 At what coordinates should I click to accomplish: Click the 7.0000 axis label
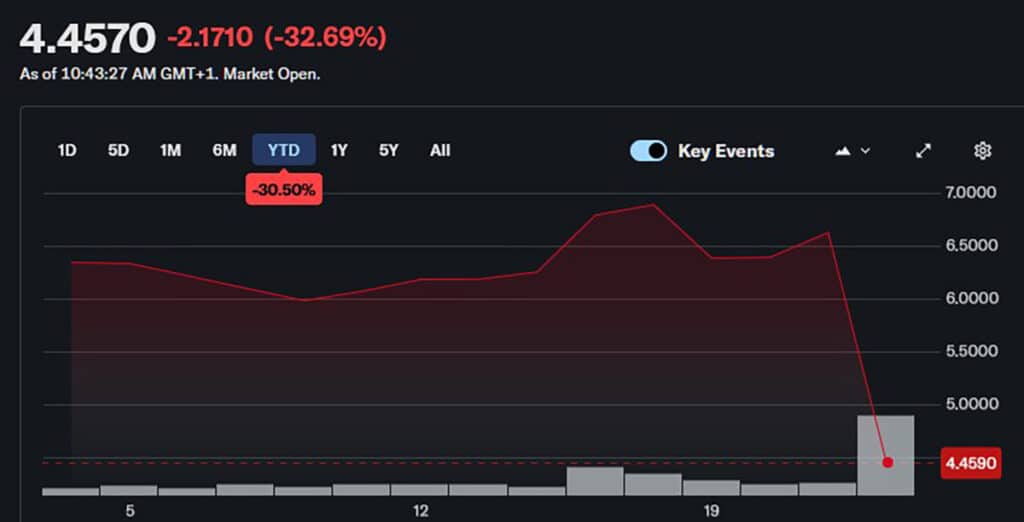point(971,193)
